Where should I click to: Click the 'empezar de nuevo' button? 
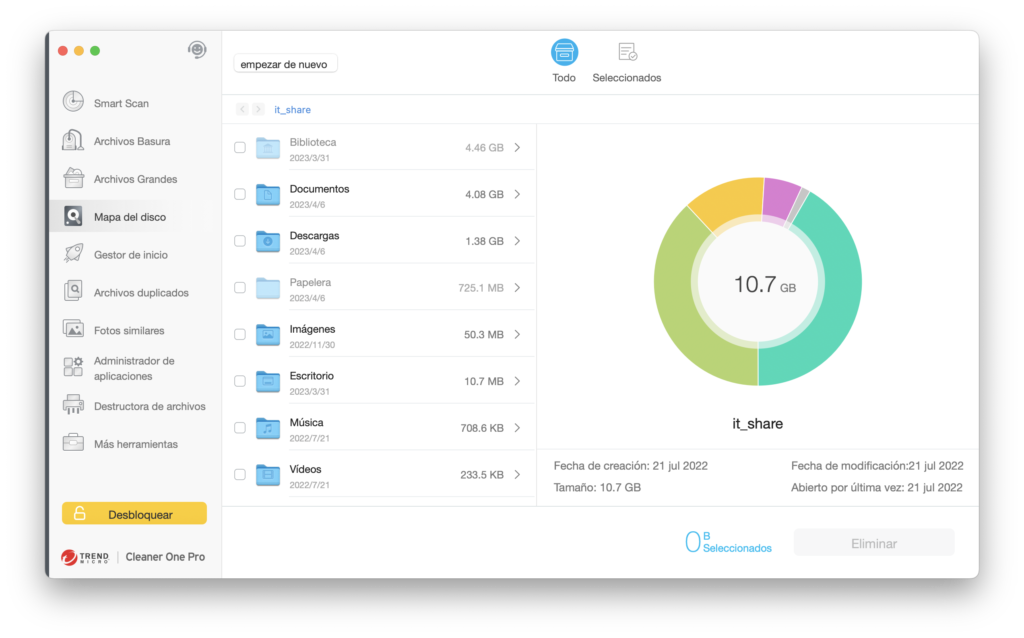click(285, 64)
